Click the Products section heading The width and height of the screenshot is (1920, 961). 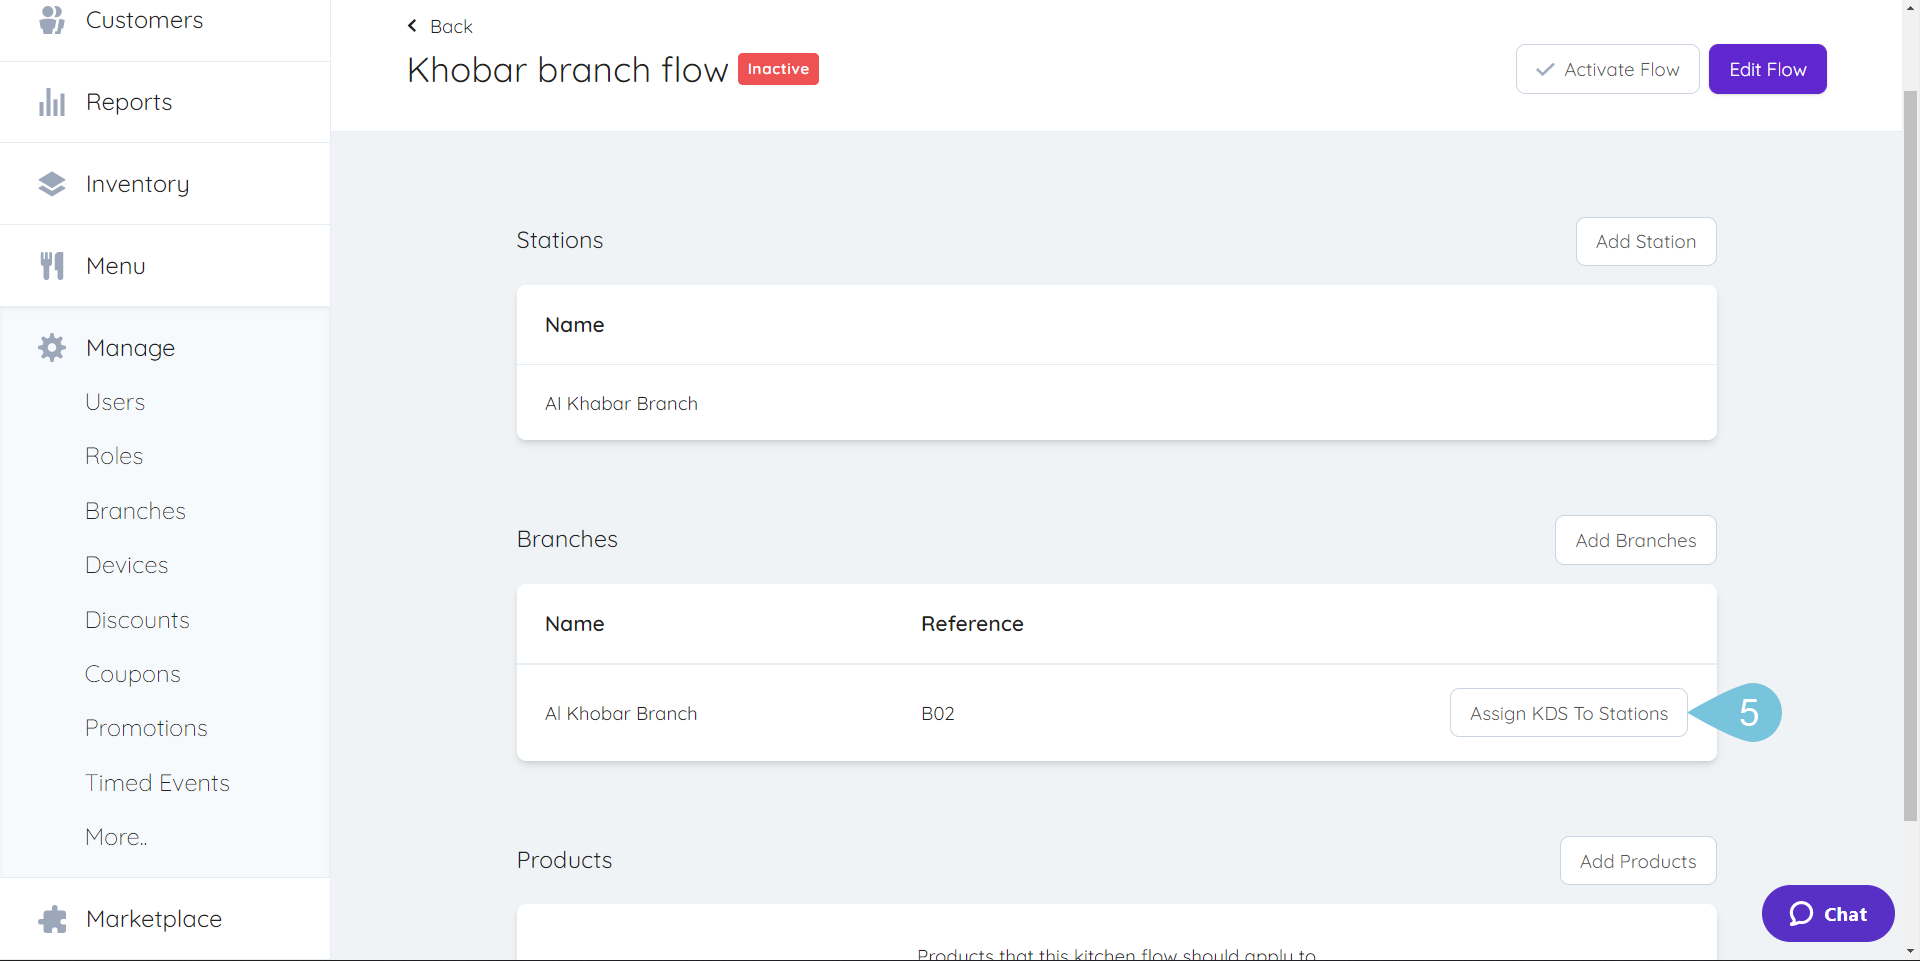pos(564,860)
